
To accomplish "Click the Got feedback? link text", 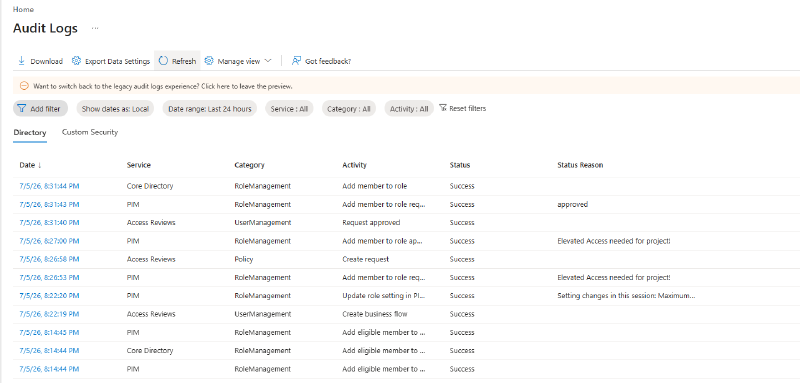I will [328, 61].
